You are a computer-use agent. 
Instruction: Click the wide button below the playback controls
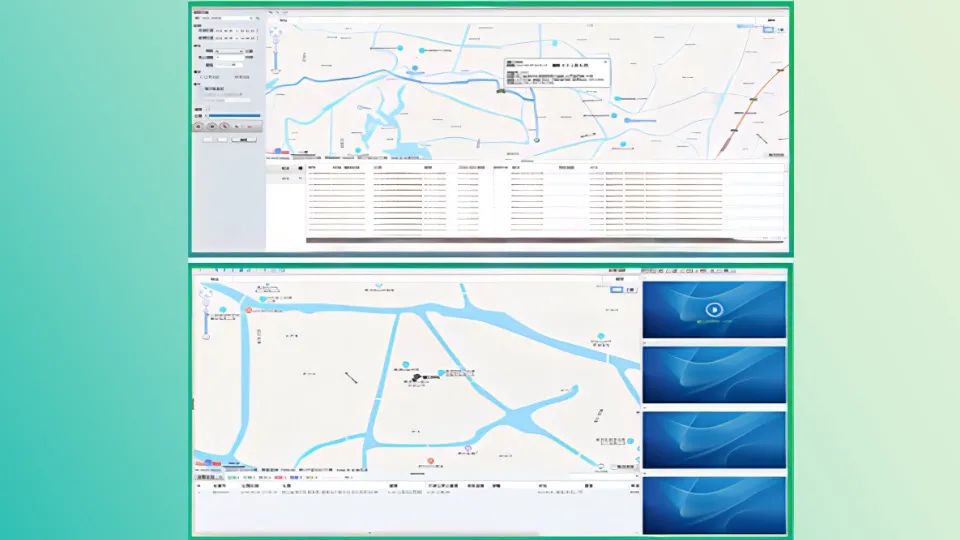[243, 140]
